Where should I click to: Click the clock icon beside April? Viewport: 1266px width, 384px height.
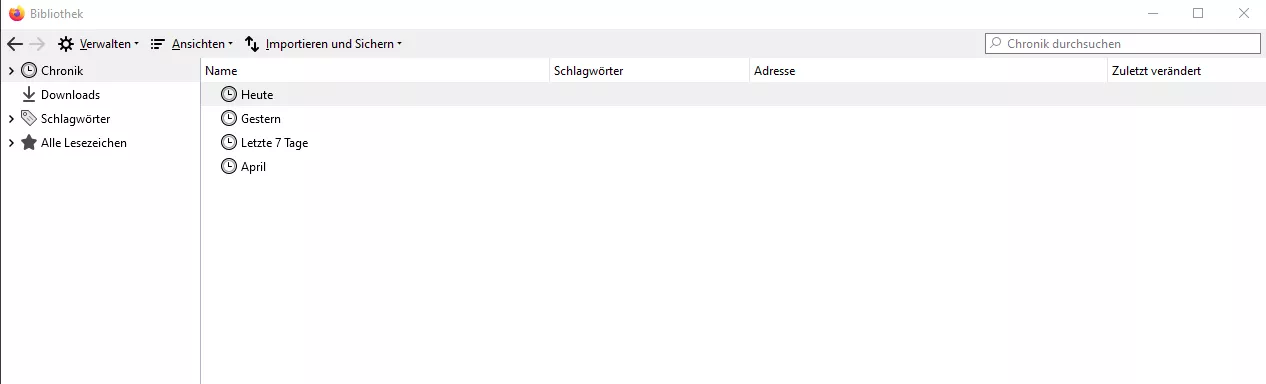[229, 167]
